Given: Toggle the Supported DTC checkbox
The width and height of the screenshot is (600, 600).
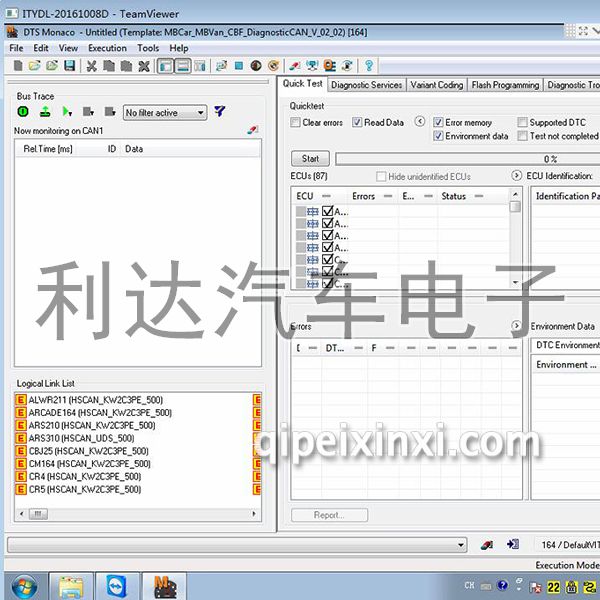Looking at the screenshot, I should pyautogui.click(x=522, y=123).
